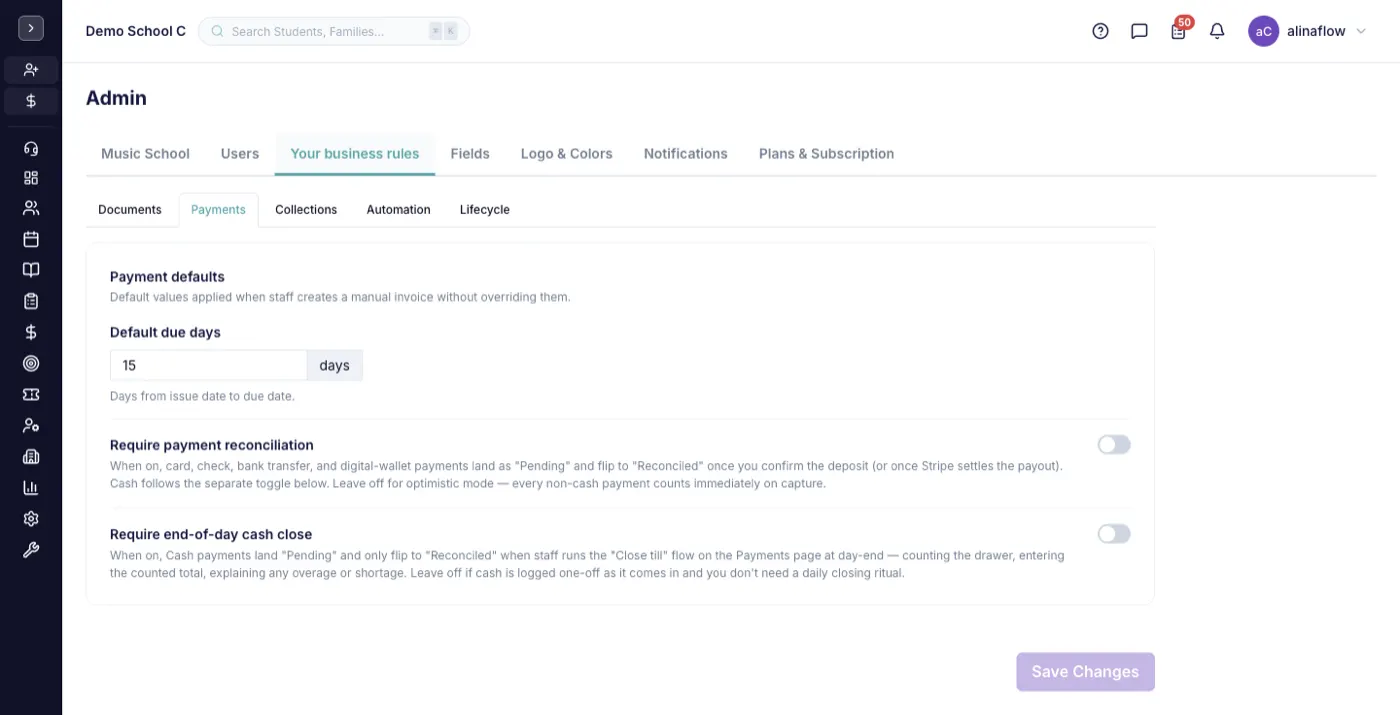Open the tasks icon with 50 badge
The image size is (1400, 715).
[1179, 30]
